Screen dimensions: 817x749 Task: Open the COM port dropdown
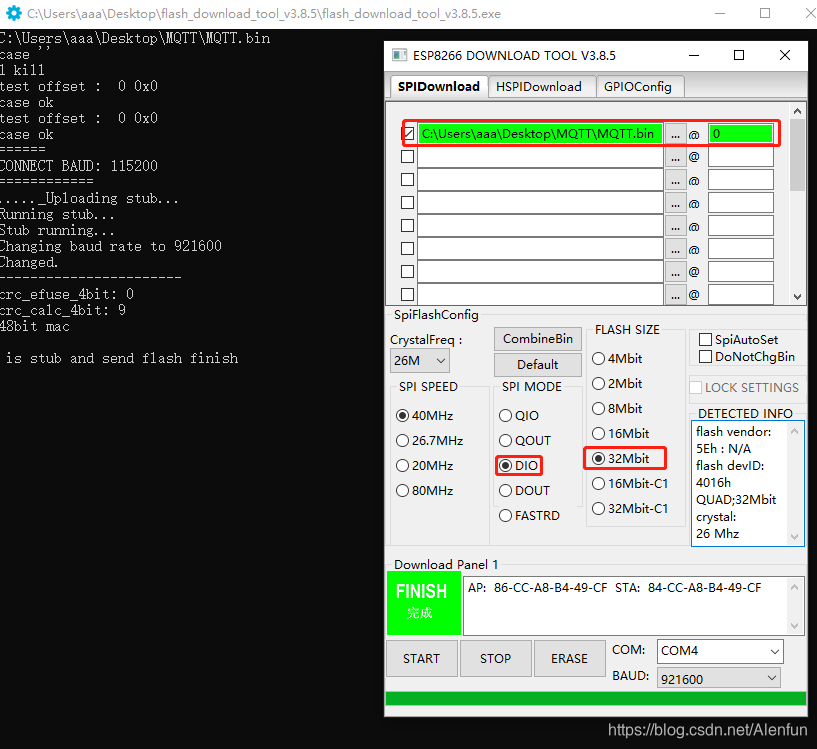720,651
